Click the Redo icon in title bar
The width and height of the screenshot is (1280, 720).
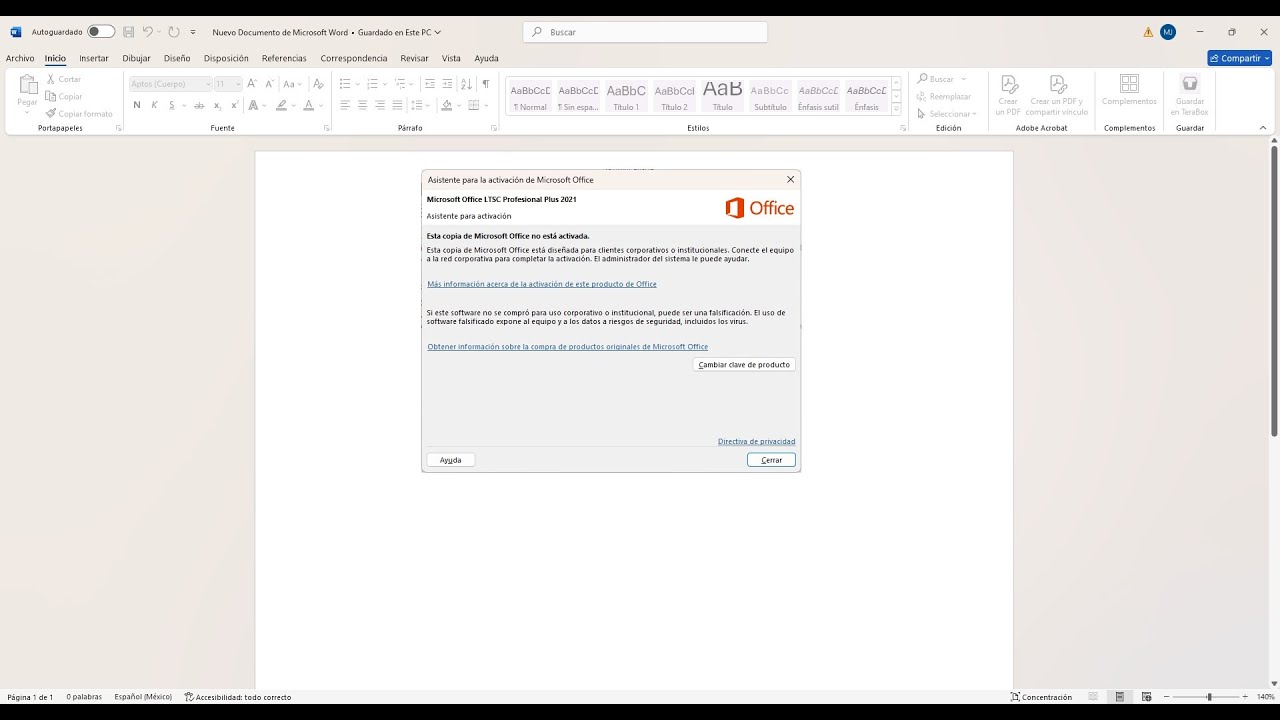tap(174, 32)
